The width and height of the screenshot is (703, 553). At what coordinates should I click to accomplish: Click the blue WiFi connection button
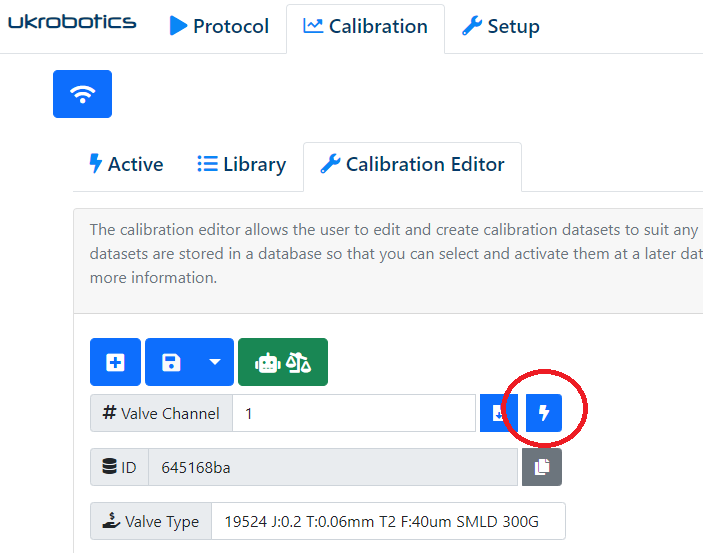(82, 94)
